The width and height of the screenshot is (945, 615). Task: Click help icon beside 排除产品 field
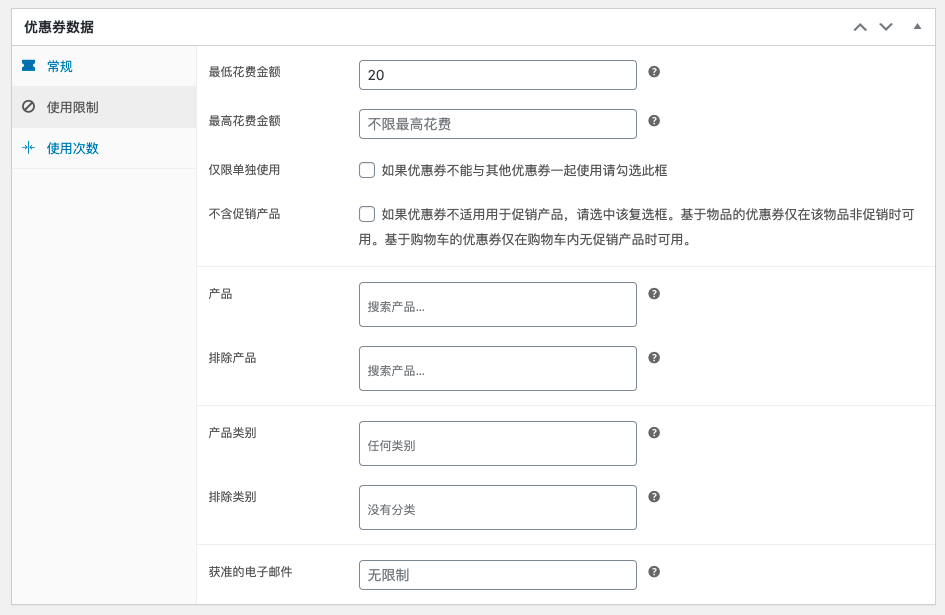point(654,358)
